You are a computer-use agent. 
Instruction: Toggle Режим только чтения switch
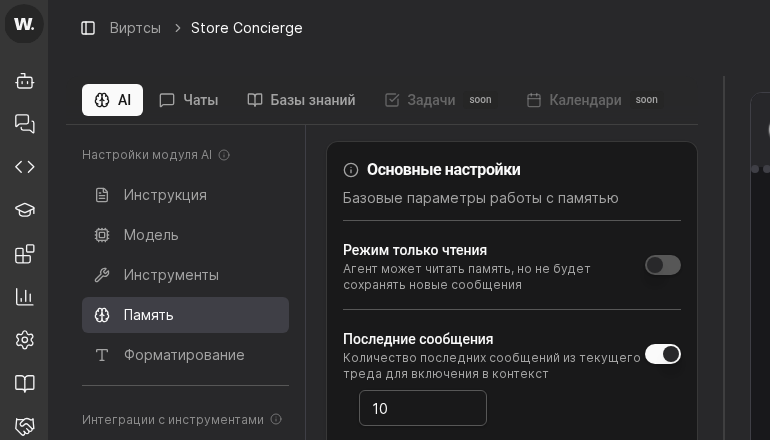click(x=662, y=265)
